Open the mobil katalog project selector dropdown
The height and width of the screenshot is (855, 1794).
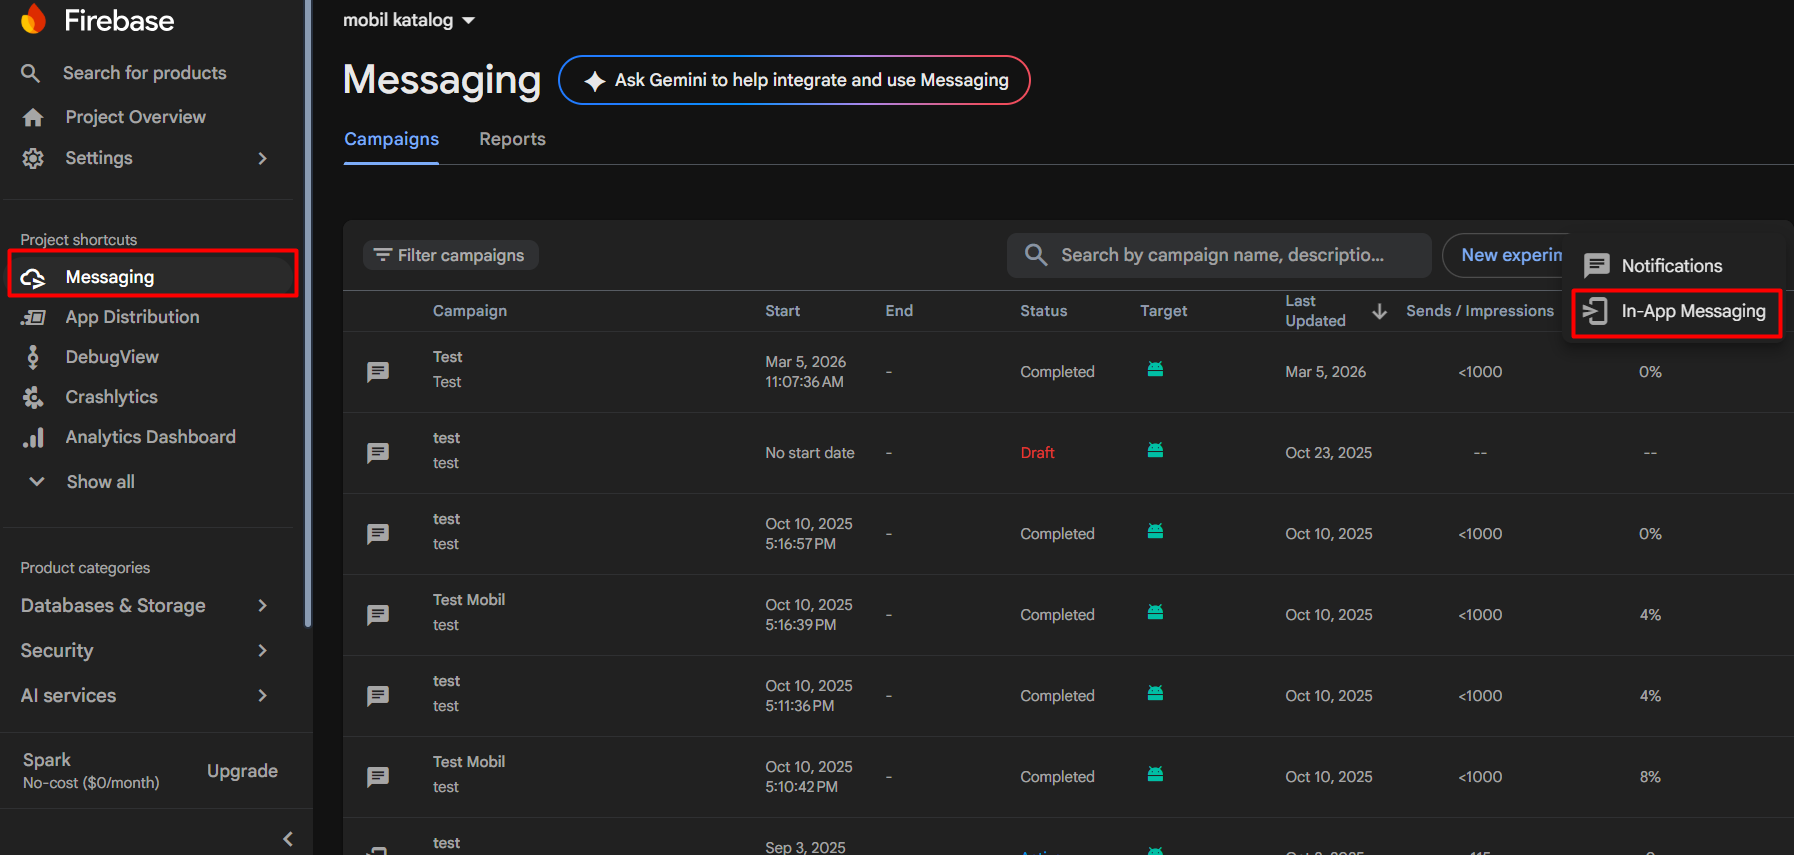409,20
